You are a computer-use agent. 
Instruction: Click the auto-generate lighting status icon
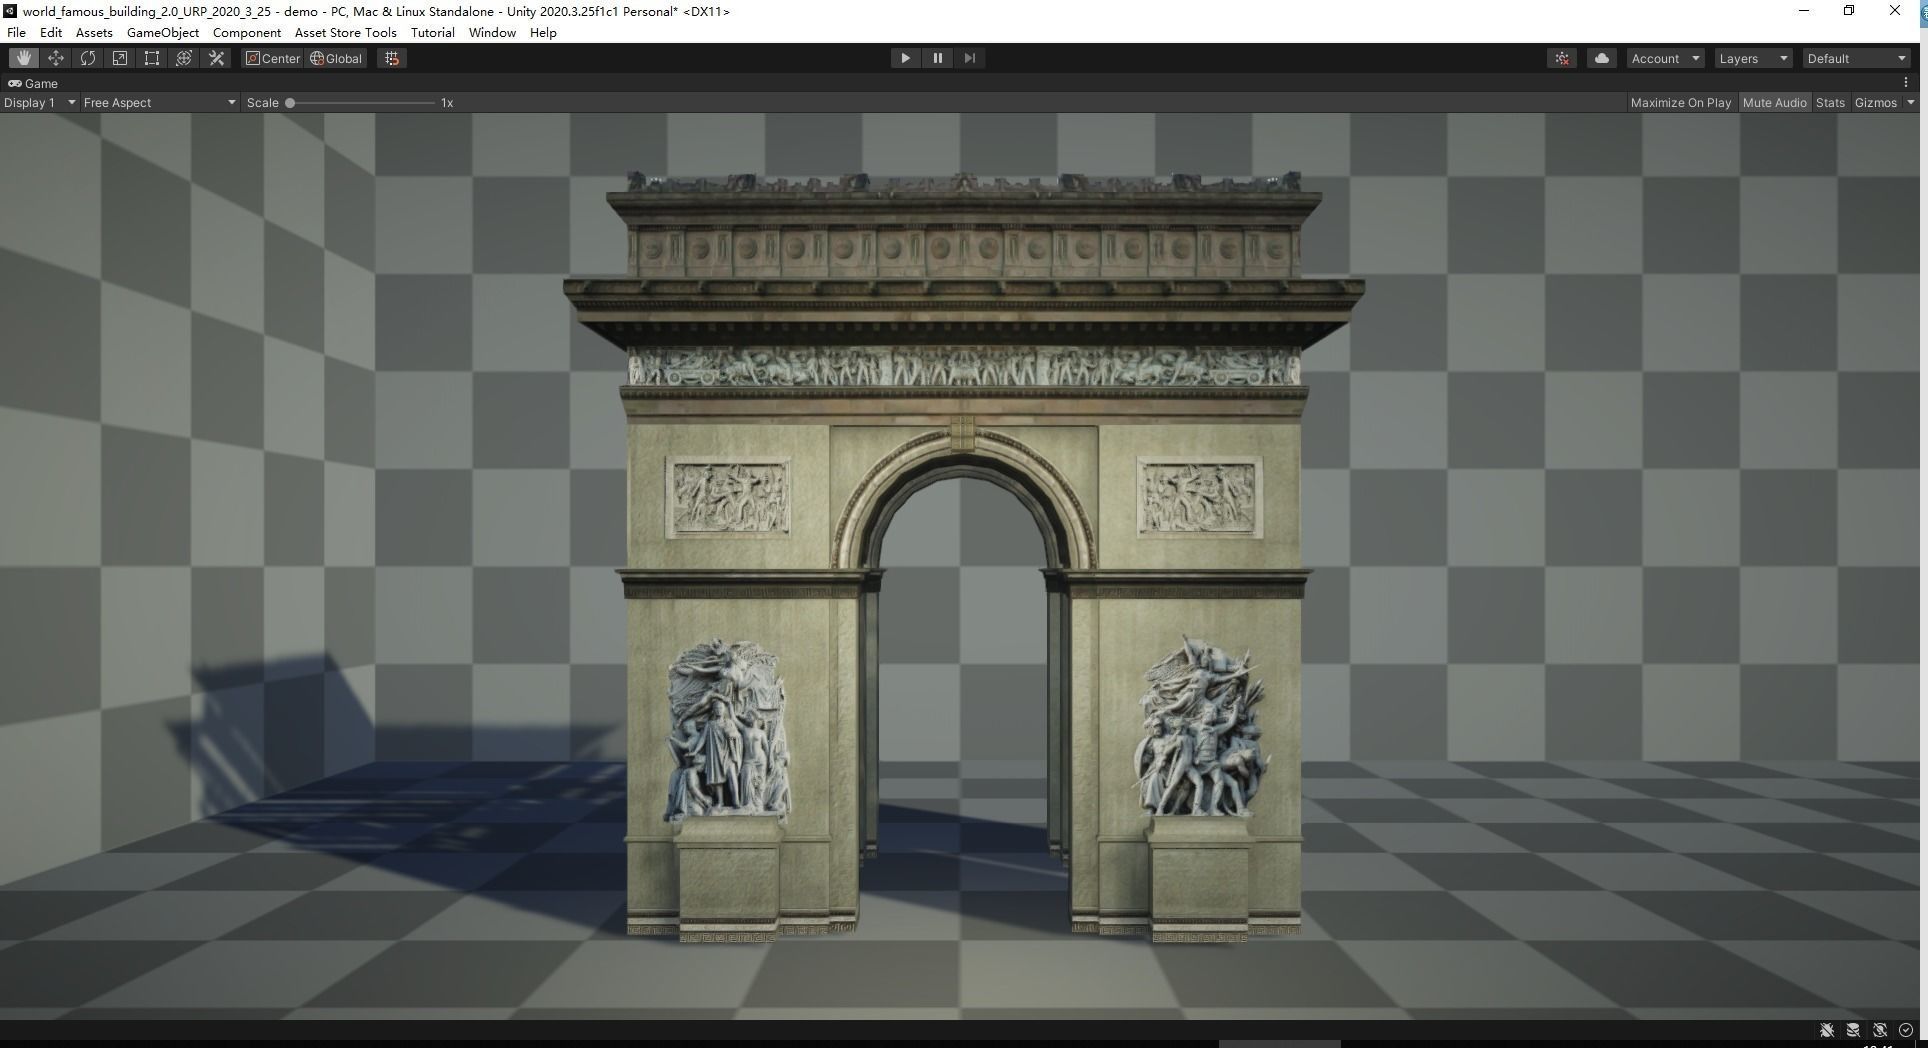1880,1030
